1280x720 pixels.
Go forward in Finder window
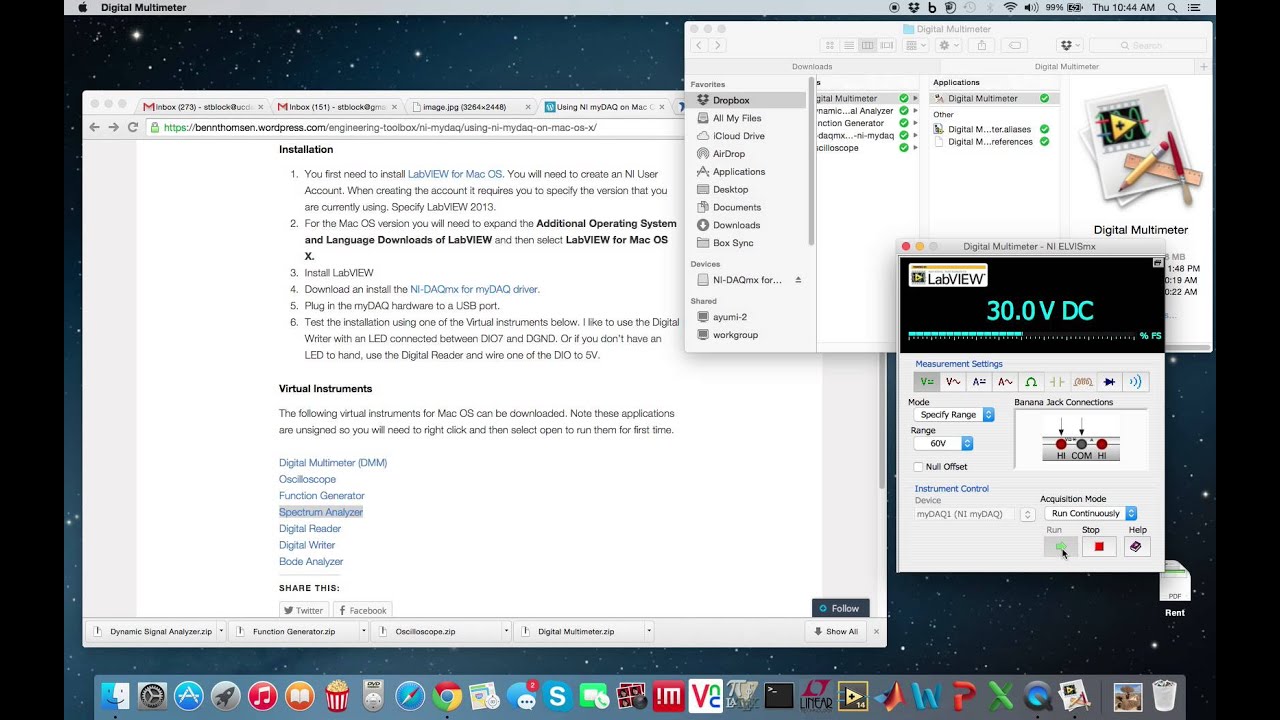pyautogui.click(x=717, y=45)
